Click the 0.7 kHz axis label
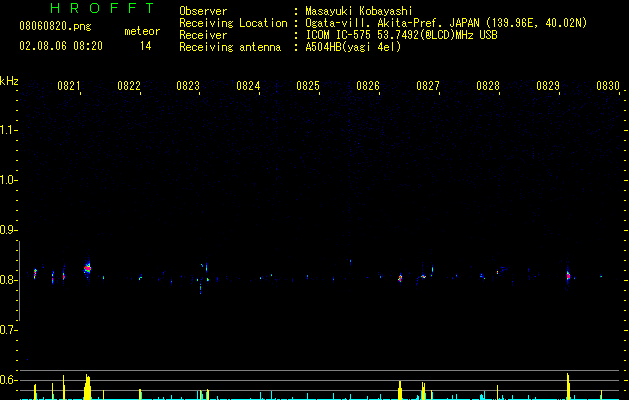Viewport: 629px width, 400px height. pos(8,330)
